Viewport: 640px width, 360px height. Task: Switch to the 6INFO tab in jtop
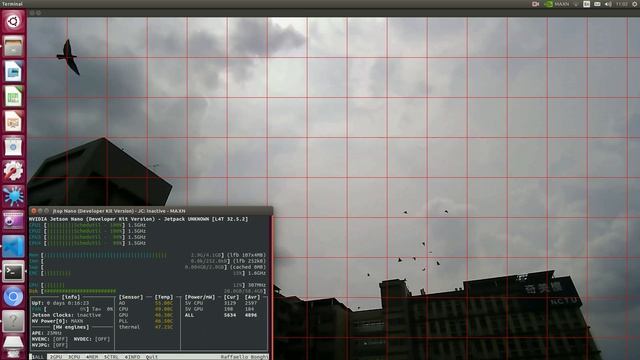tap(132, 357)
